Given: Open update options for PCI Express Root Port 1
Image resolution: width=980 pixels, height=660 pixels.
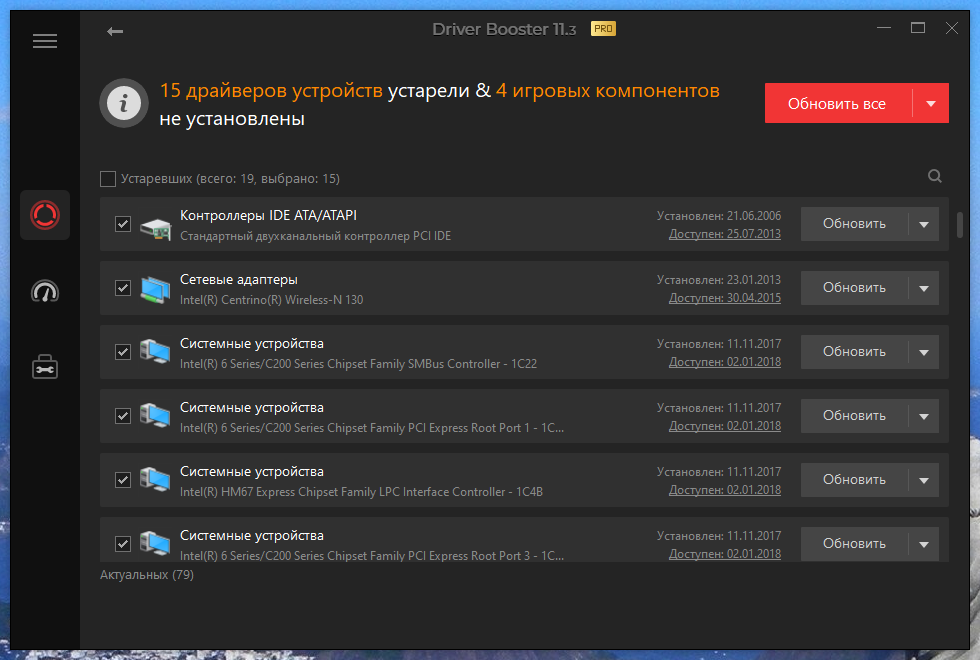Looking at the screenshot, I should (x=924, y=416).
